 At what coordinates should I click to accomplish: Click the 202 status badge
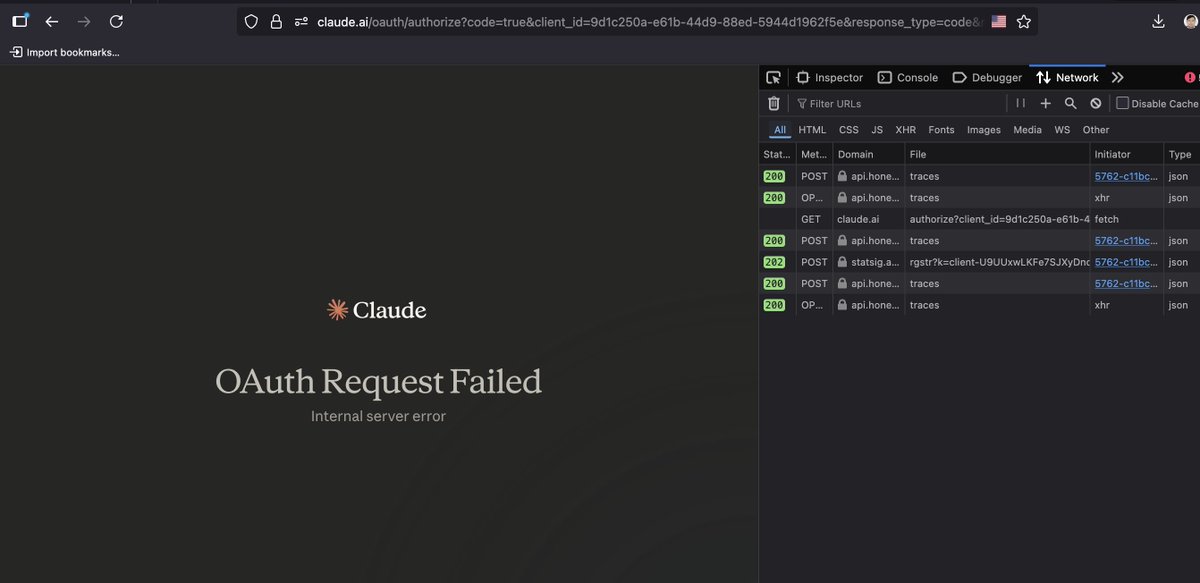coord(774,262)
